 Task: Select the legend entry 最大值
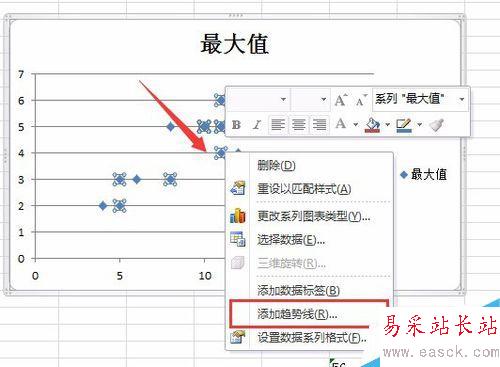[424, 174]
